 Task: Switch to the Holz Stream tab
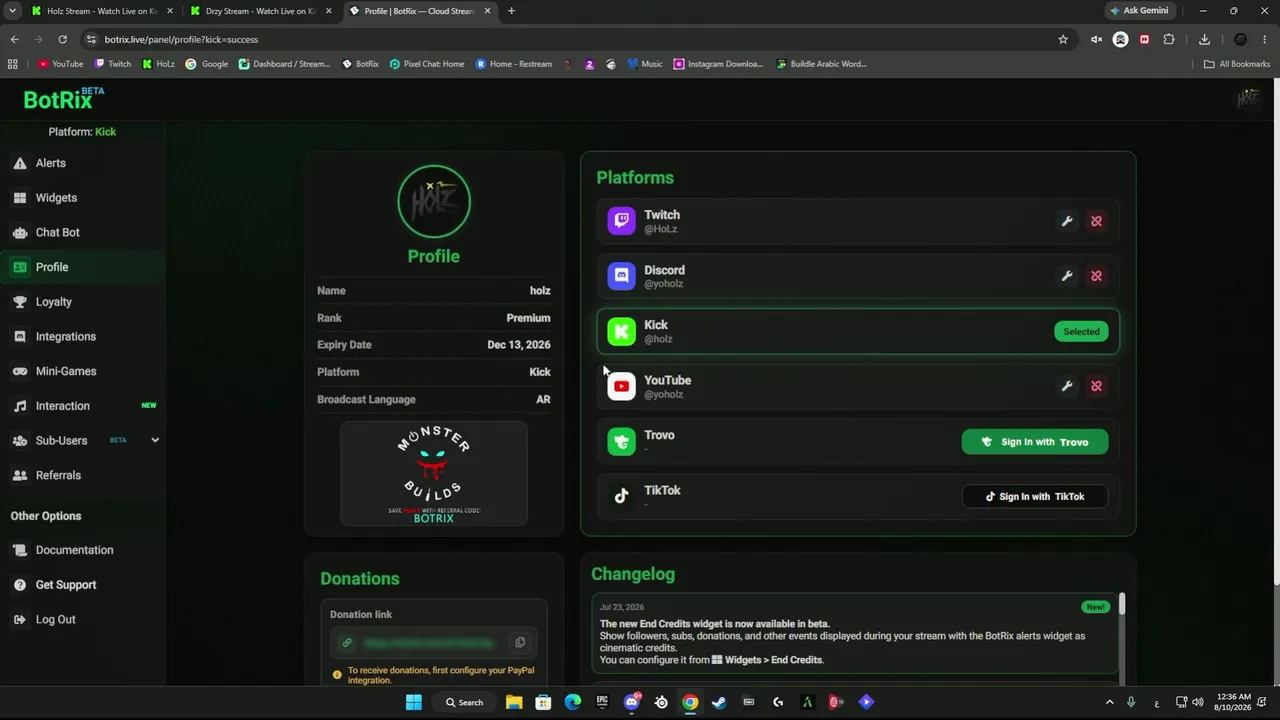click(x=100, y=11)
